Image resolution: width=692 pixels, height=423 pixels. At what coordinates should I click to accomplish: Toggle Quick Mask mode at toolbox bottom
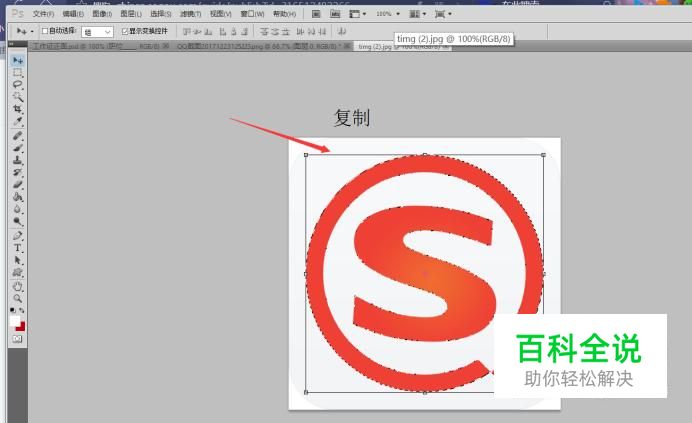(x=17, y=339)
